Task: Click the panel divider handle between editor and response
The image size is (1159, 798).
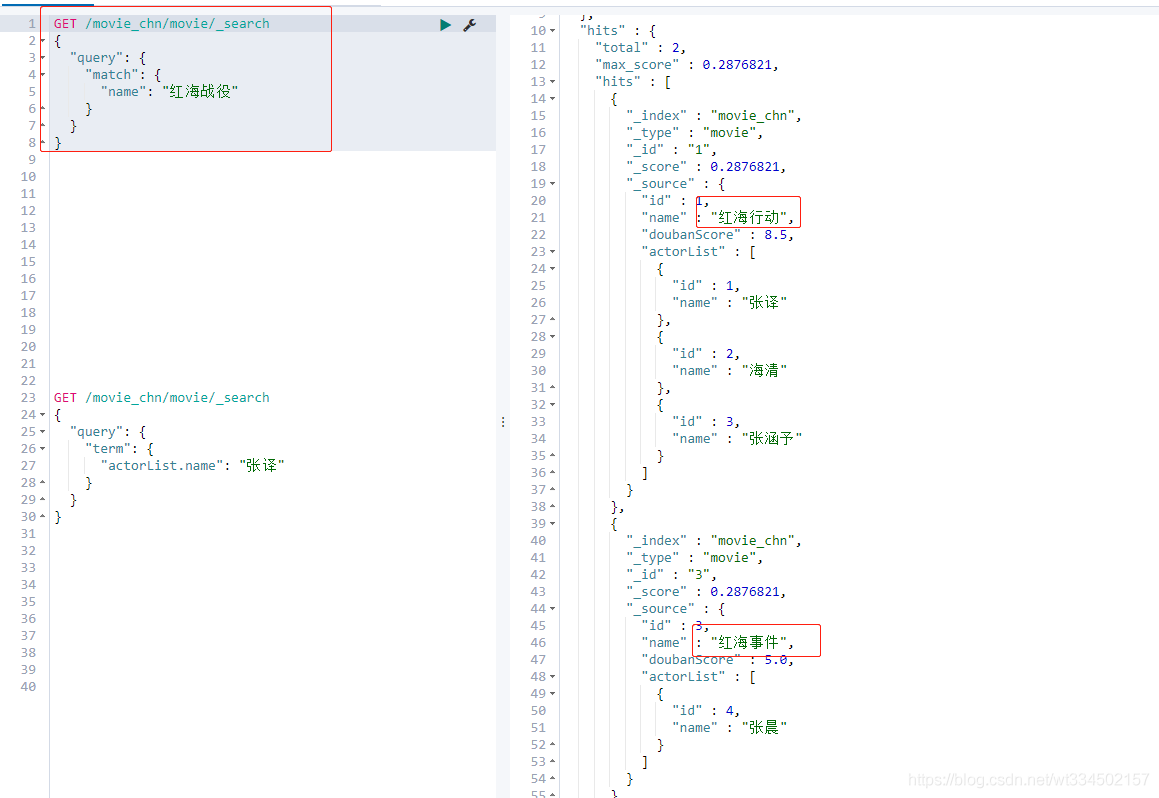Action: 503,422
